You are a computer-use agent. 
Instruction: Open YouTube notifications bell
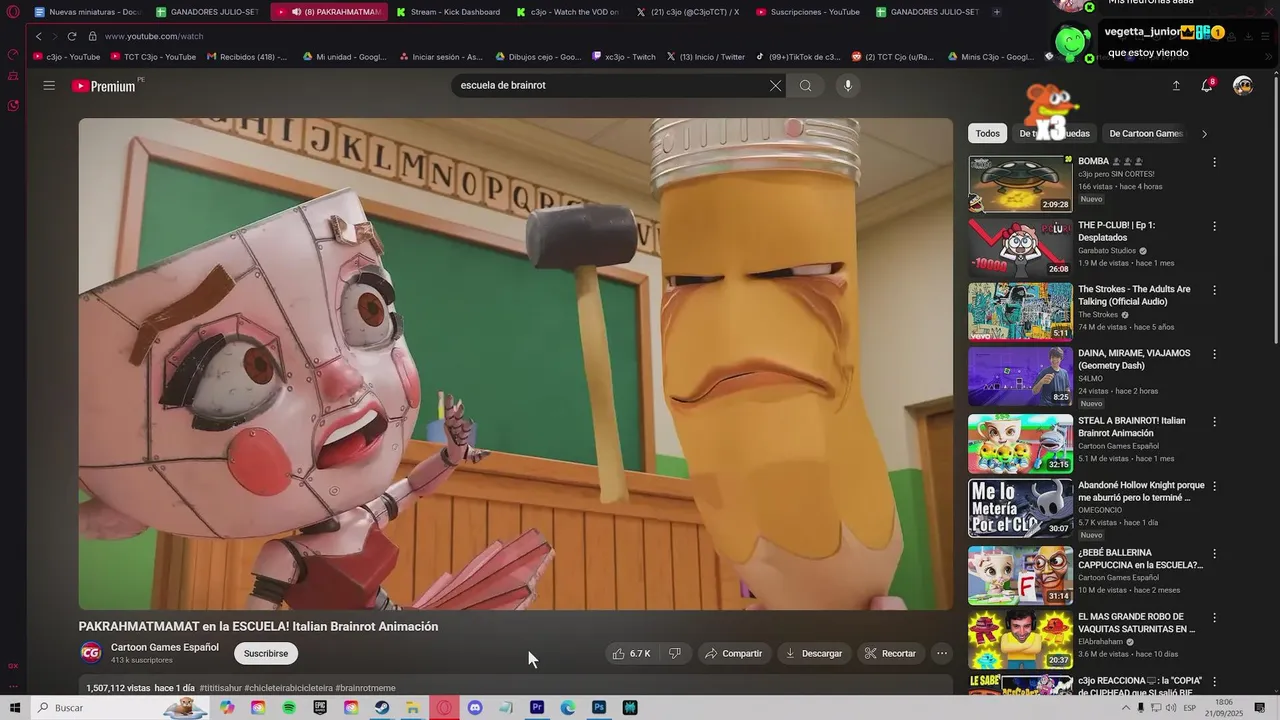[1207, 86]
